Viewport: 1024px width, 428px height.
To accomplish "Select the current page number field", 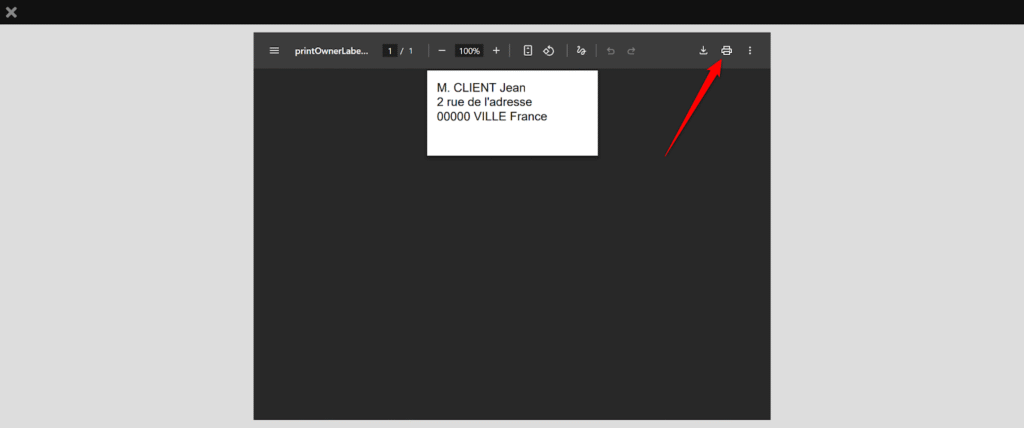I will point(389,51).
